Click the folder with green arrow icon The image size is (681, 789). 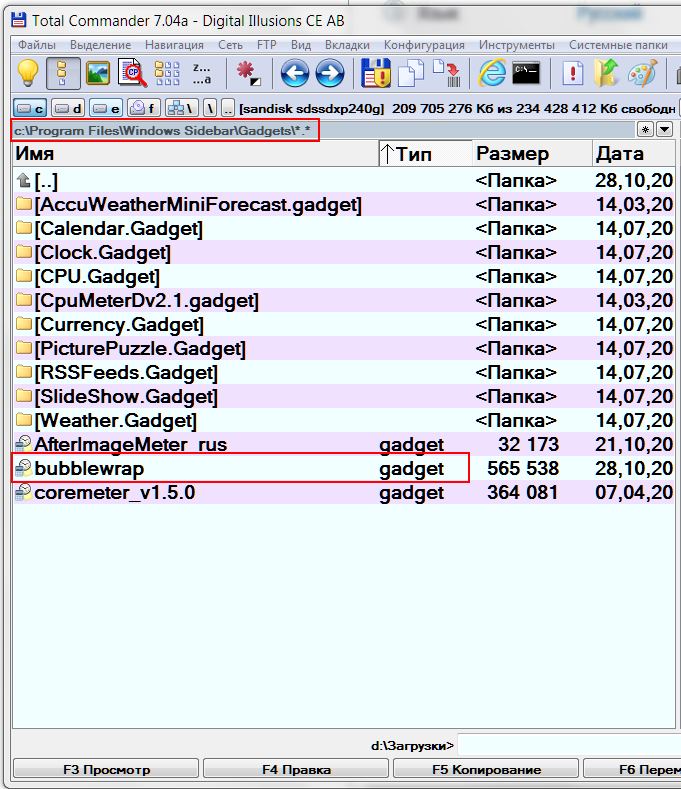(x=607, y=73)
